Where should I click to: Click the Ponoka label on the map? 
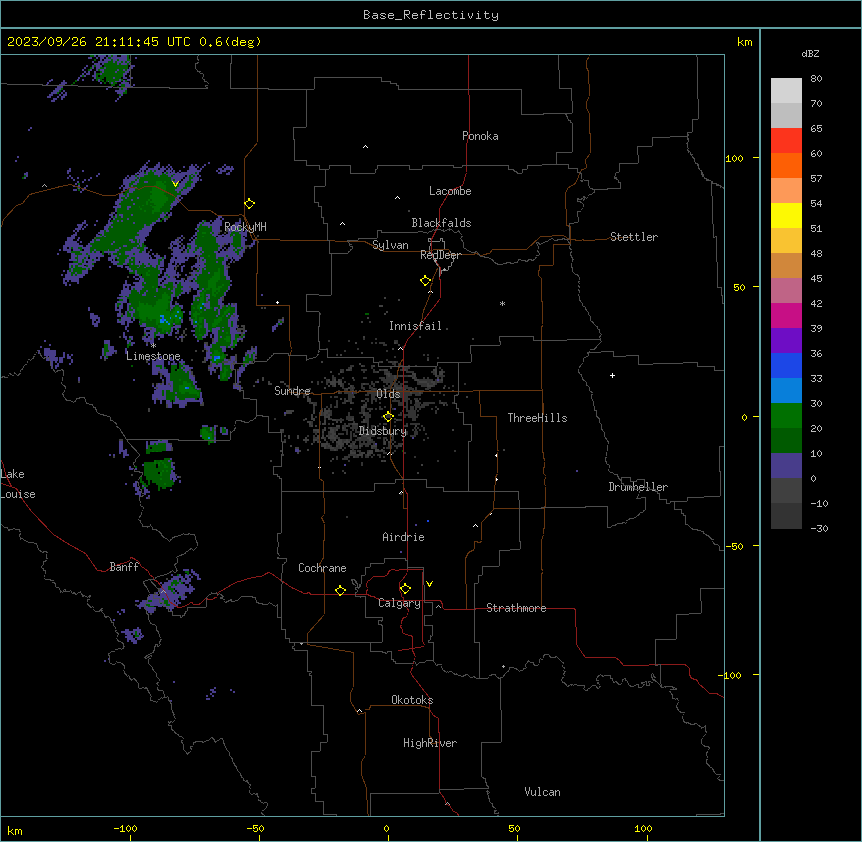480,136
